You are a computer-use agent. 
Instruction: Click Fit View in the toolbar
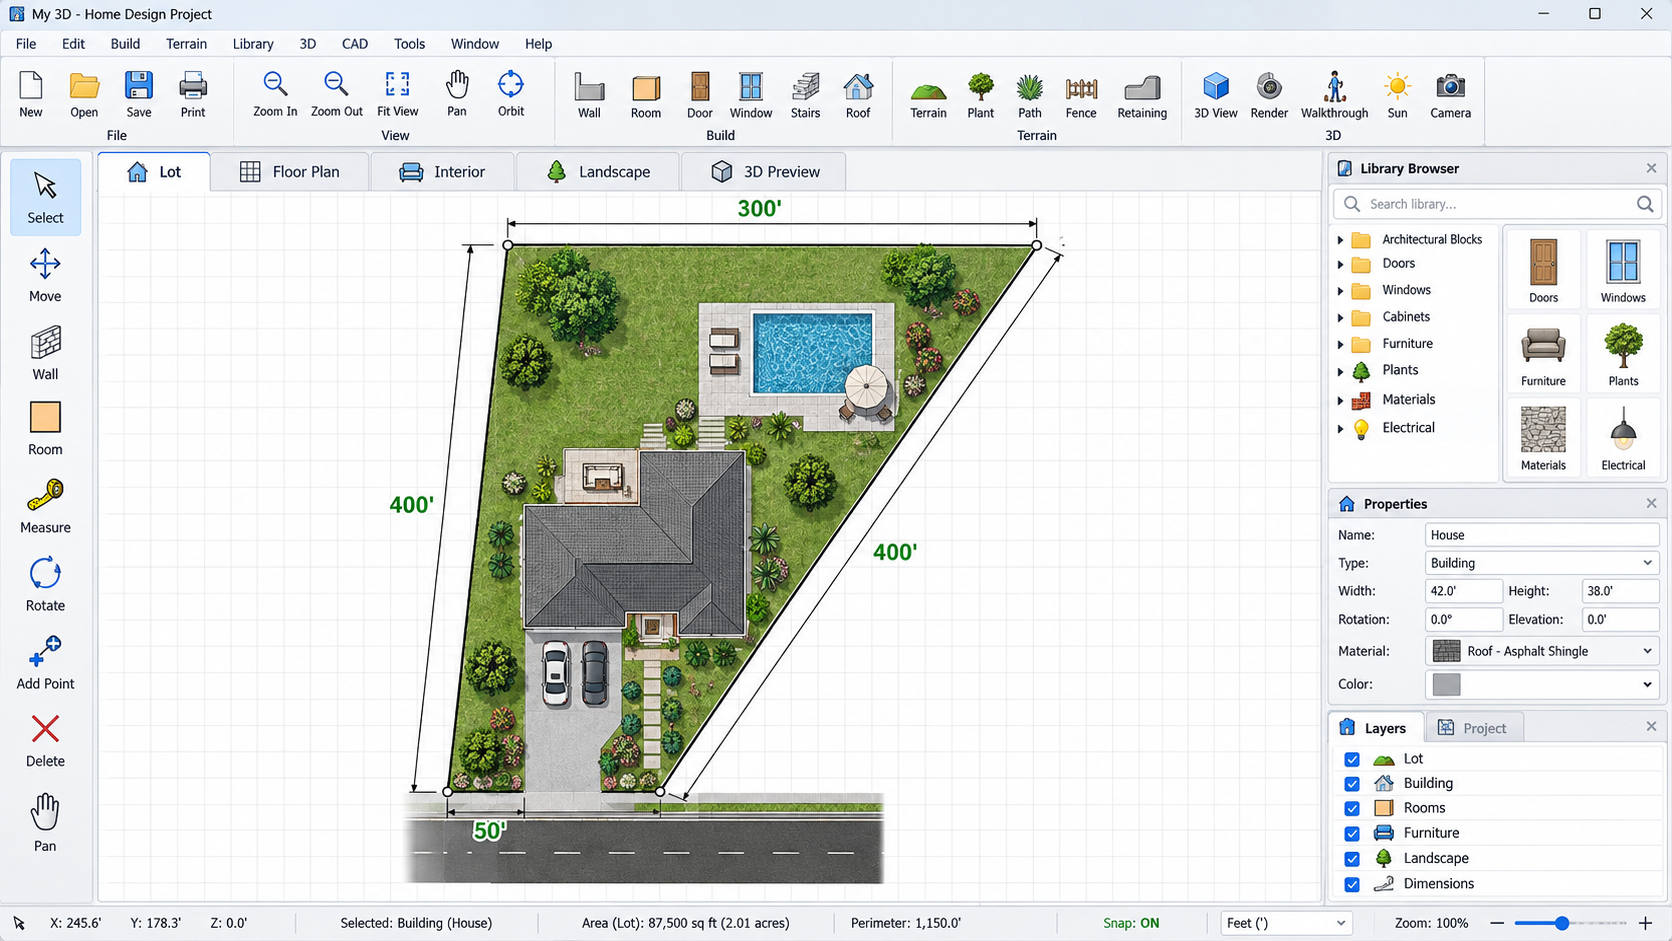[397, 94]
